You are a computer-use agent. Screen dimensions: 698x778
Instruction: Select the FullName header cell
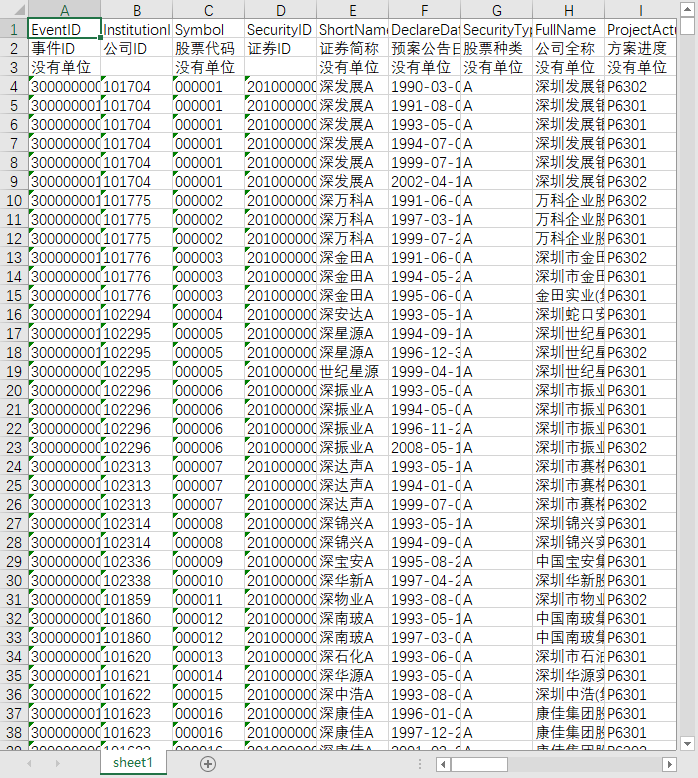pyautogui.click(x=569, y=29)
